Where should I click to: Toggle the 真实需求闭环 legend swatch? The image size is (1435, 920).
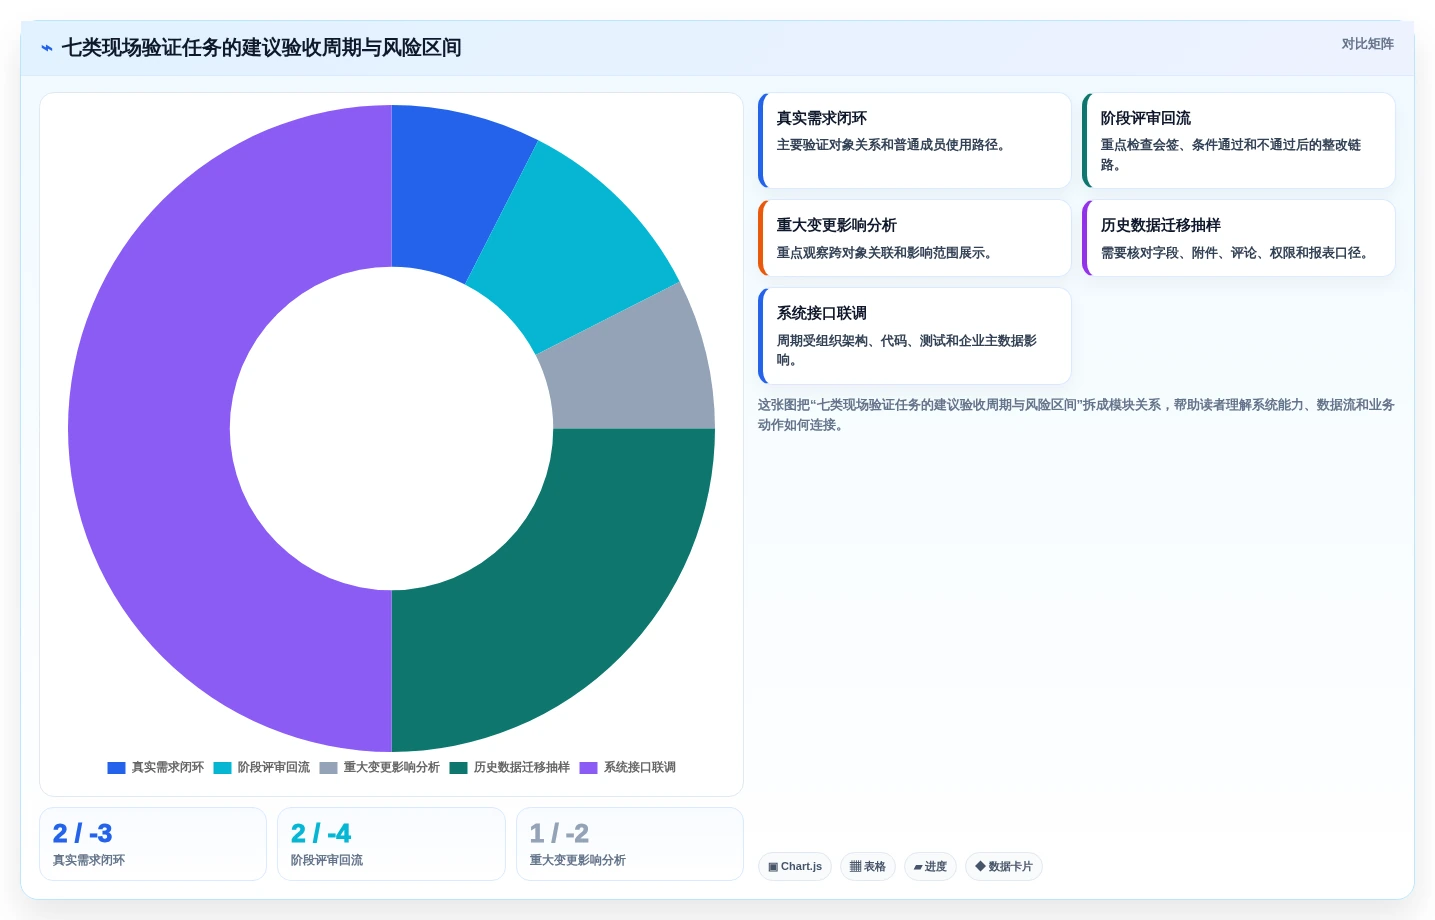pos(116,768)
